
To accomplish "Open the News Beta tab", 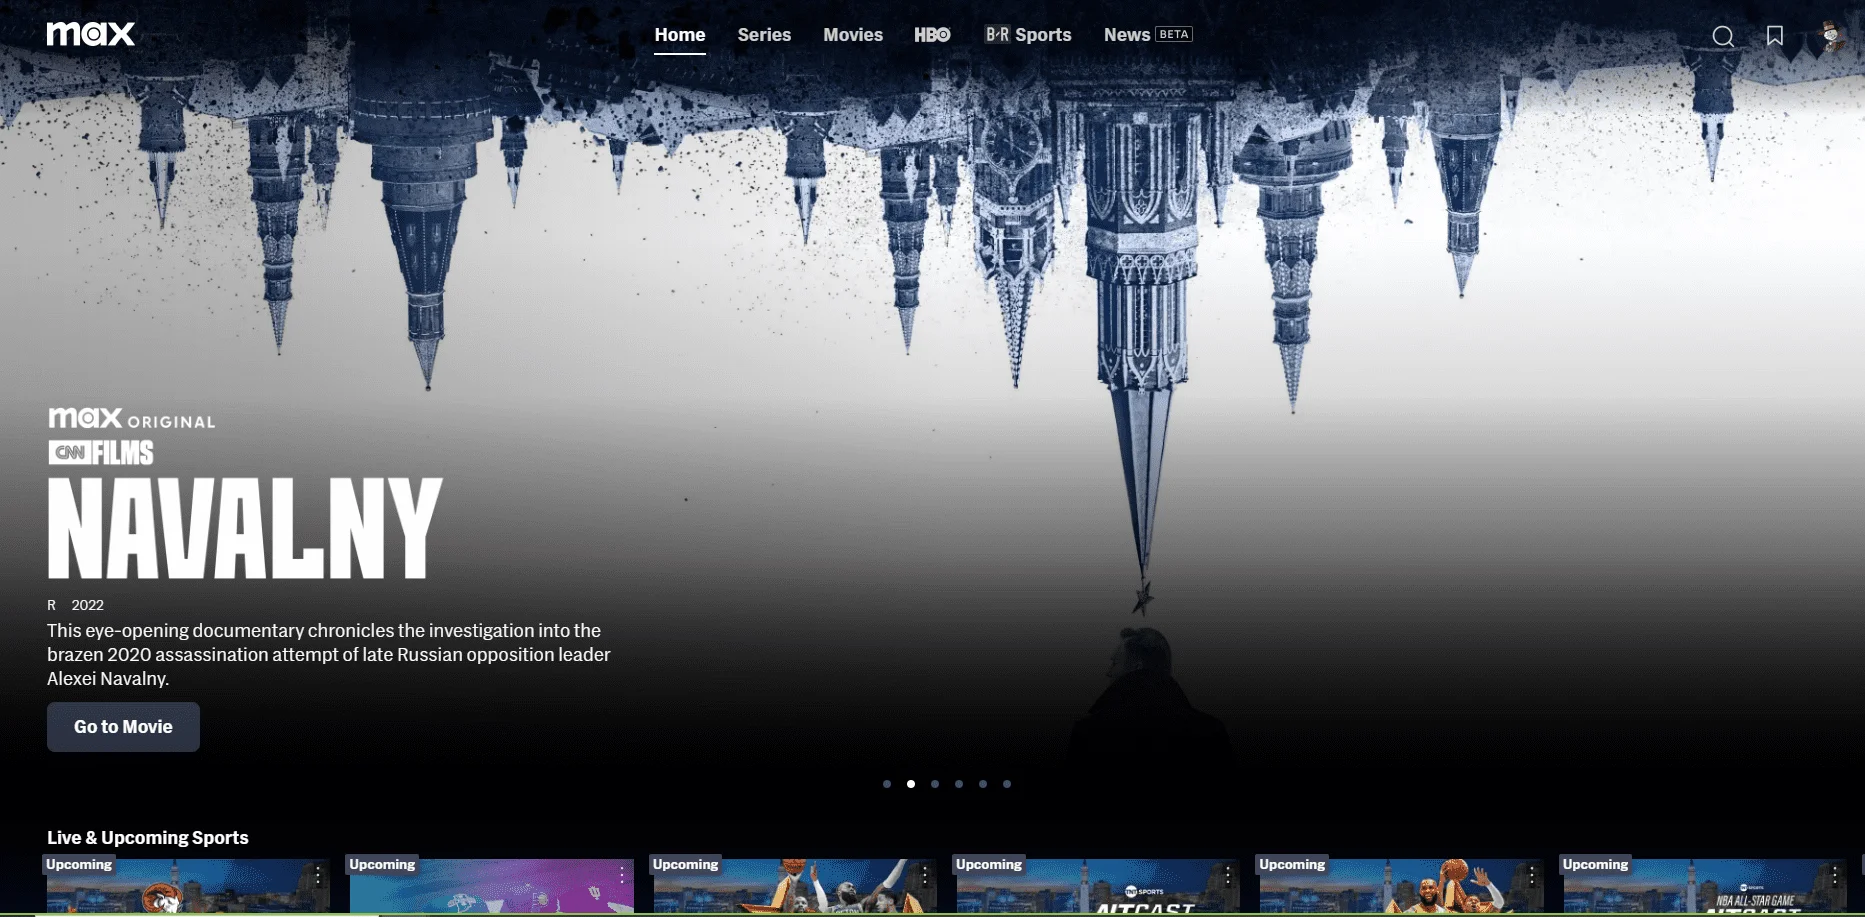I will 1148,35.
